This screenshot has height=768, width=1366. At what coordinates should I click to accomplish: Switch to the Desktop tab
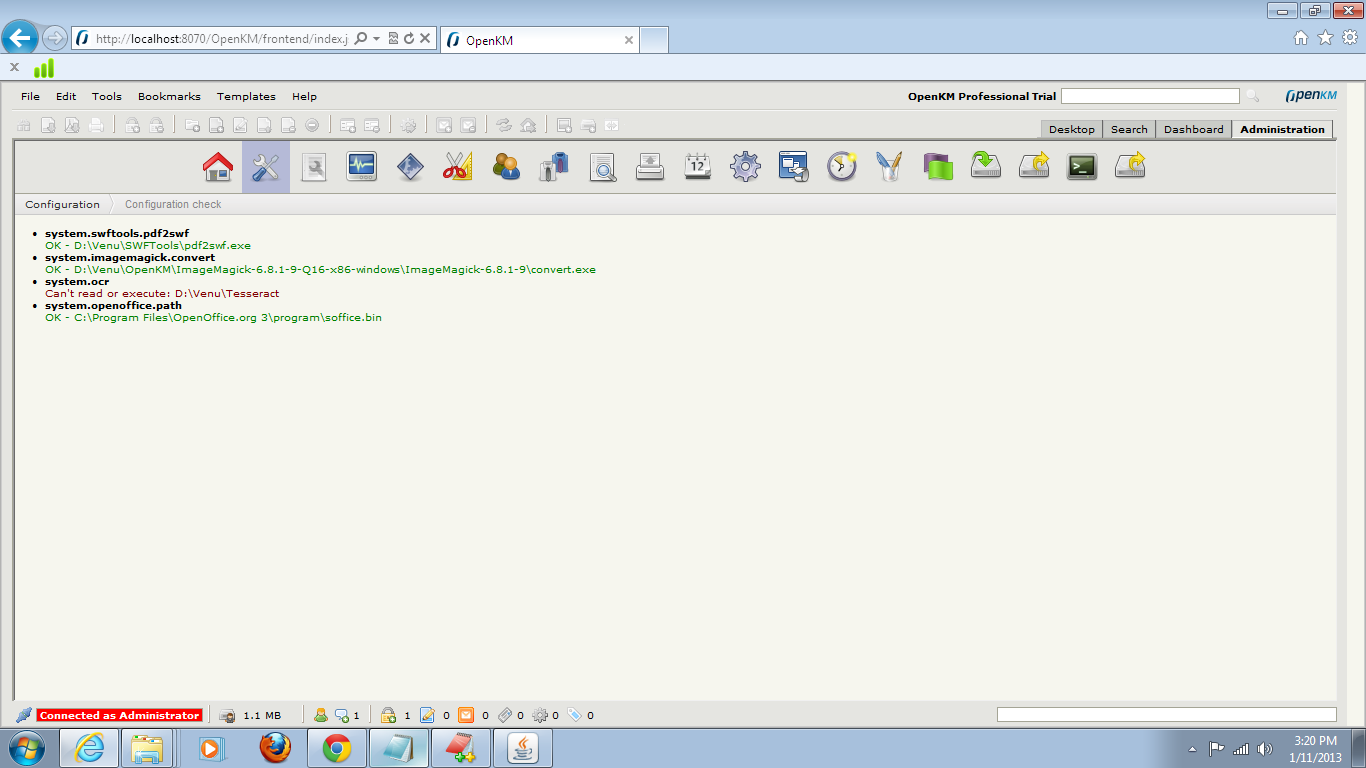(x=1071, y=129)
